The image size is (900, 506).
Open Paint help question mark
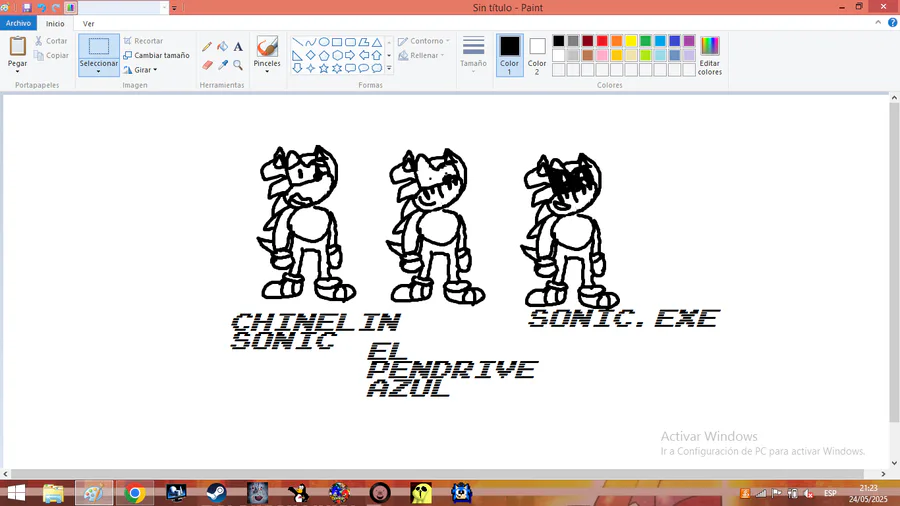point(893,22)
